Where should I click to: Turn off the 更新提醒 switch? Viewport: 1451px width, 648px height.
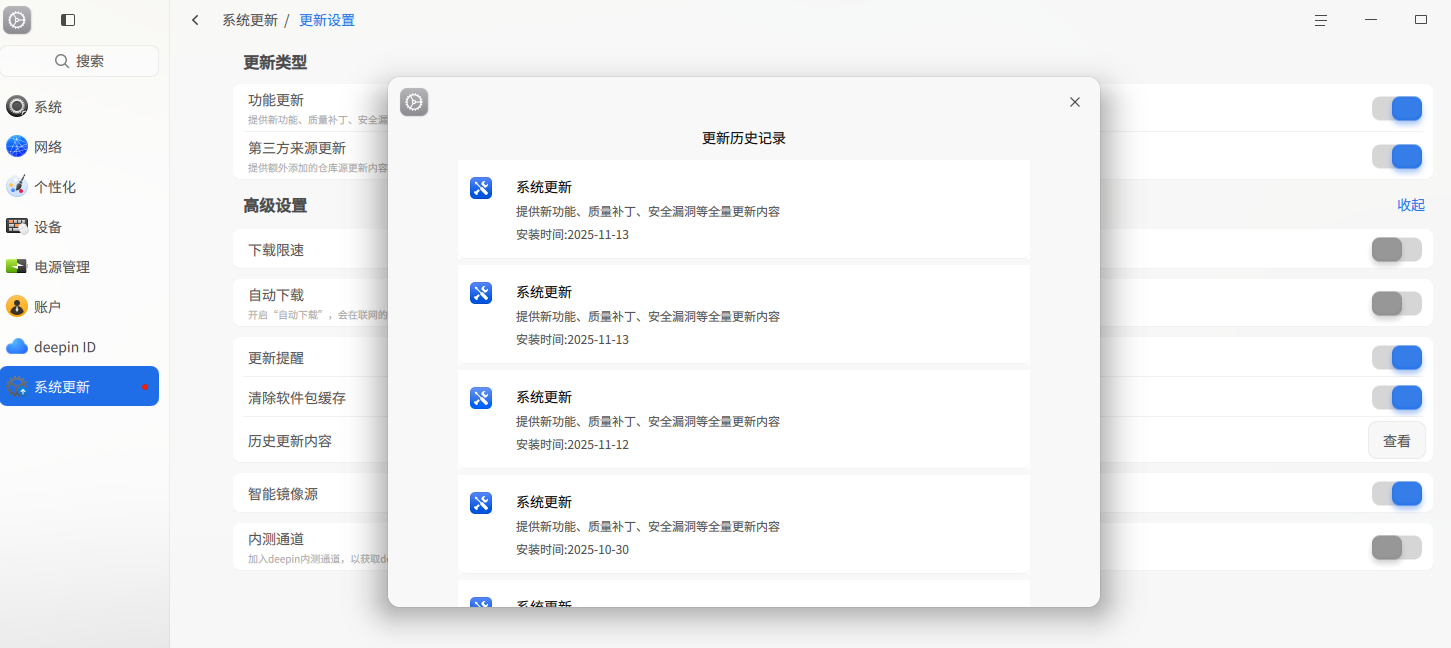[1397, 357]
